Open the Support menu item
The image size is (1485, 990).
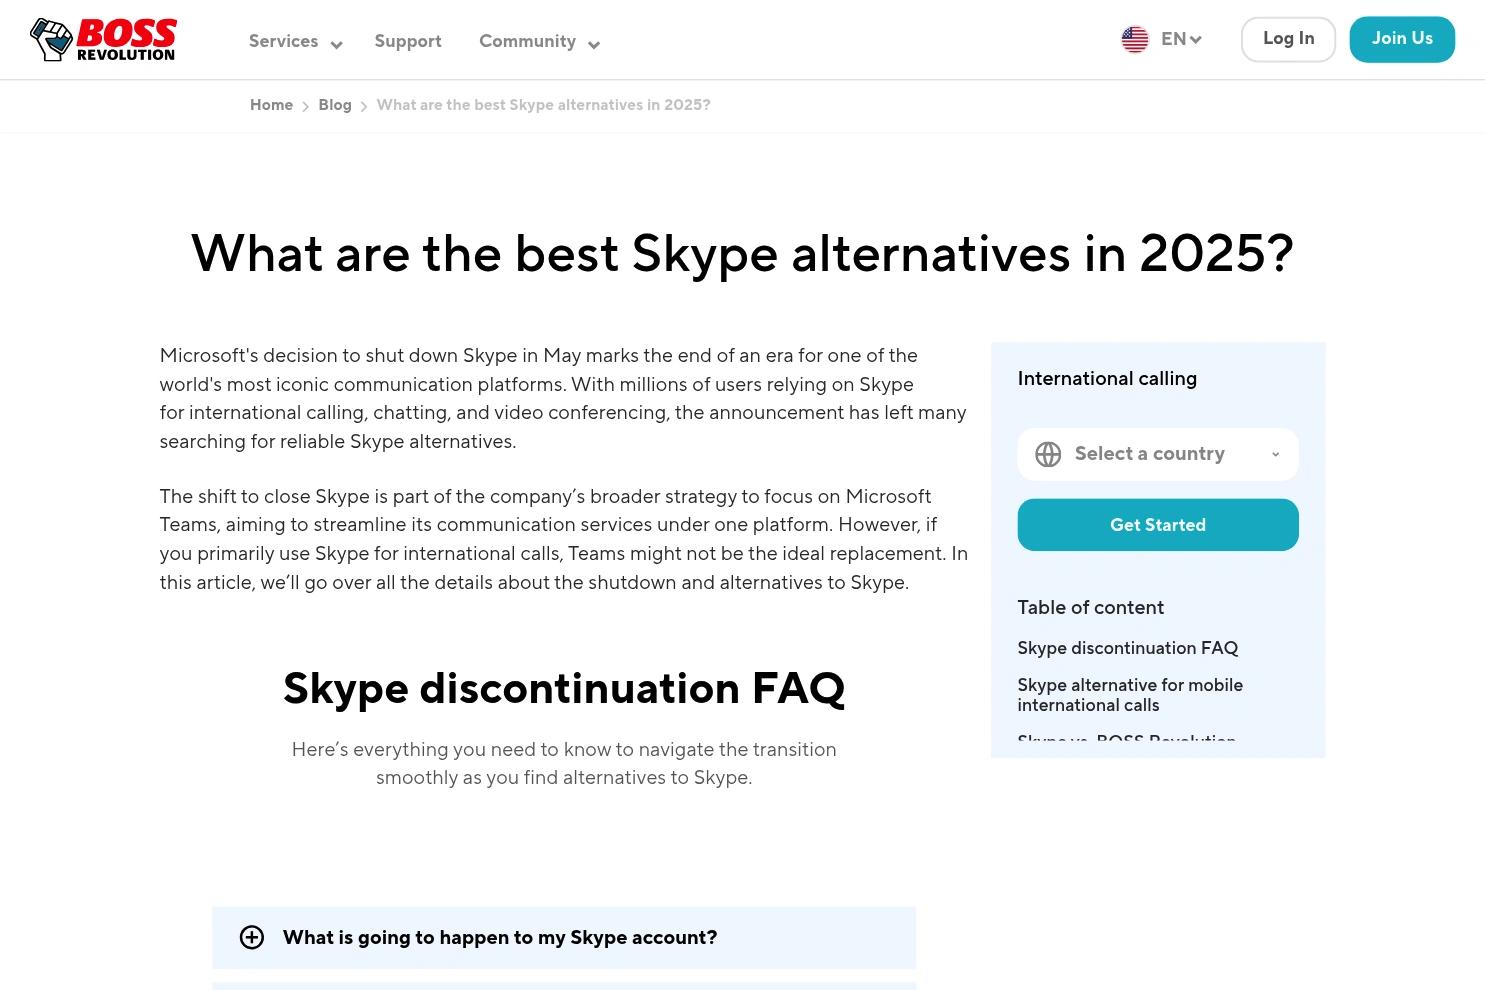tap(408, 41)
